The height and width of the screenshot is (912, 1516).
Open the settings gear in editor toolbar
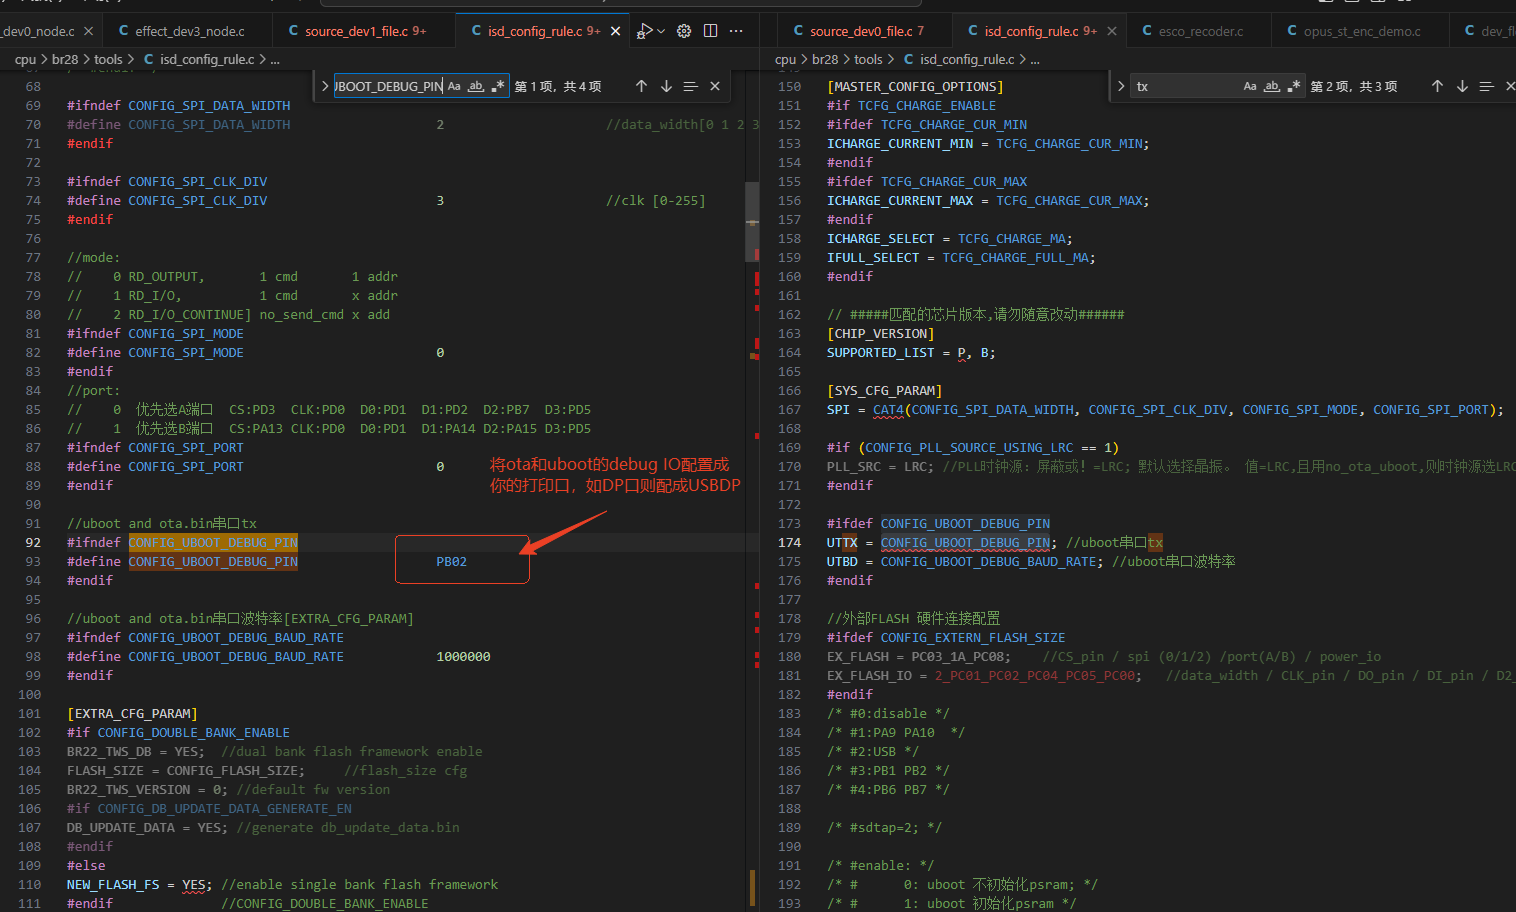(x=684, y=31)
